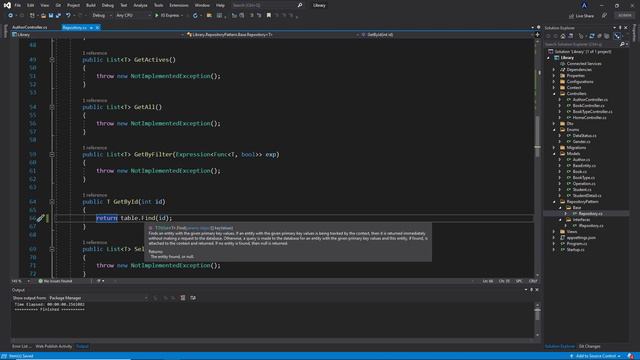The image size is (640, 360).
Task: Click the Search Solution Explorer input field
Action: click(581, 44)
